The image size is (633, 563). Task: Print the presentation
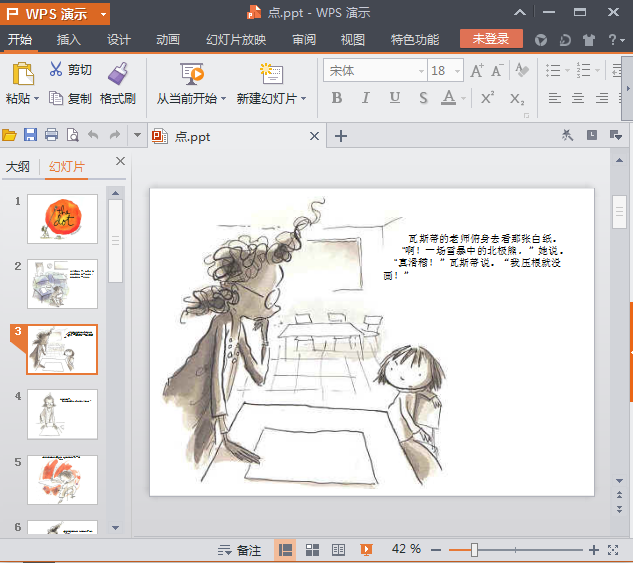pos(51,135)
